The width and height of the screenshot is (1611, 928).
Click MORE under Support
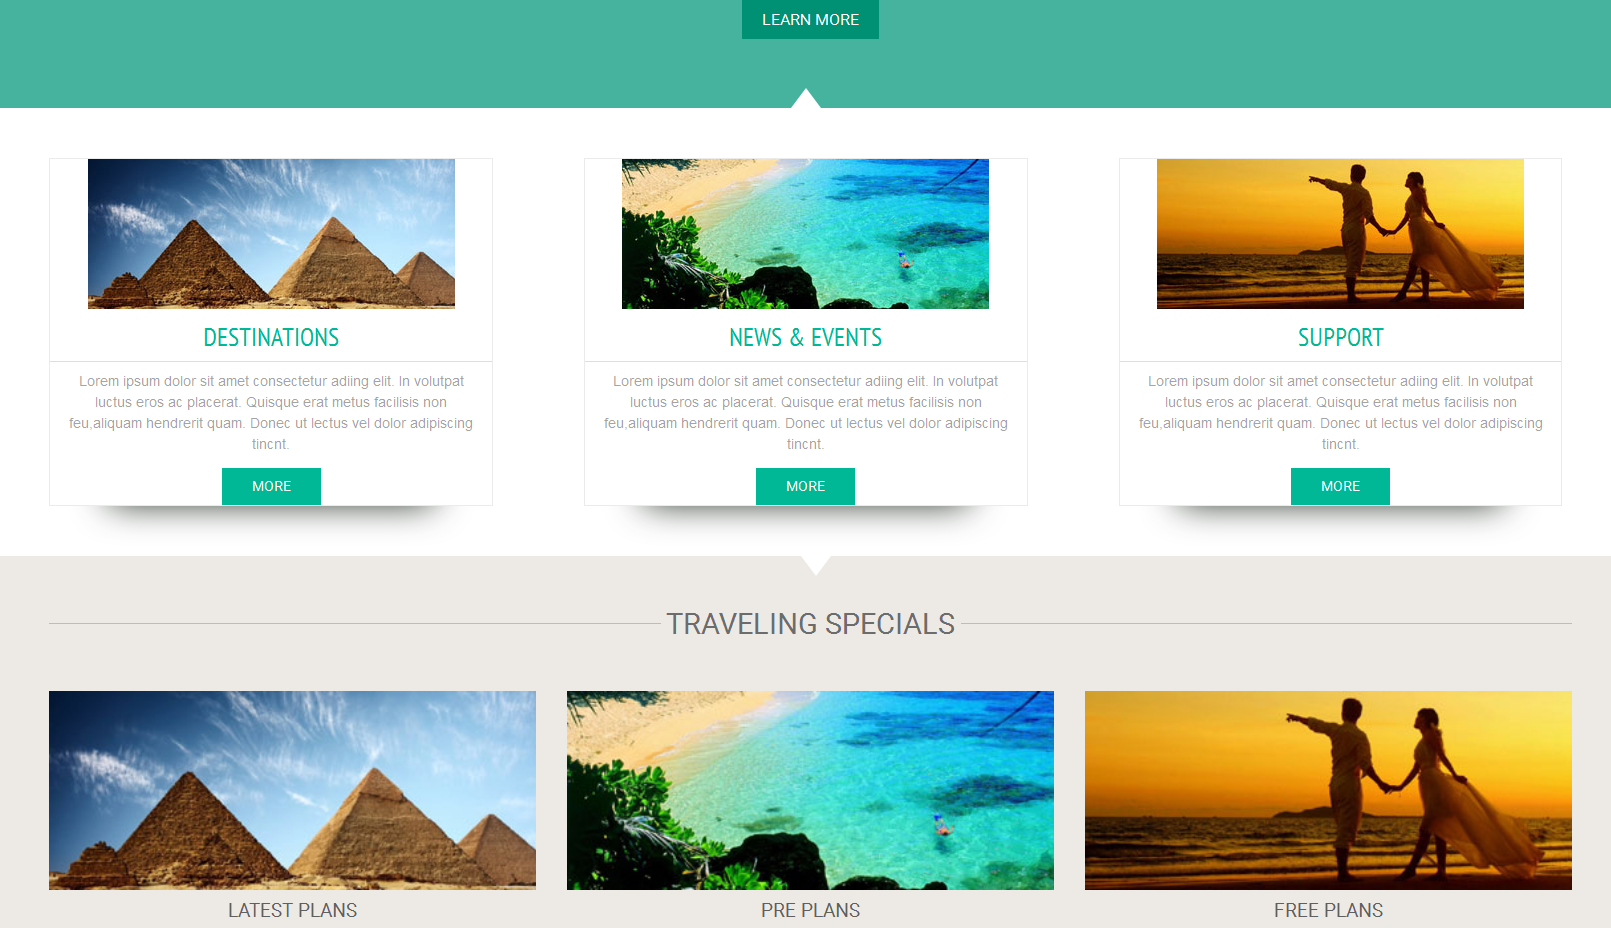point(1340,486)
